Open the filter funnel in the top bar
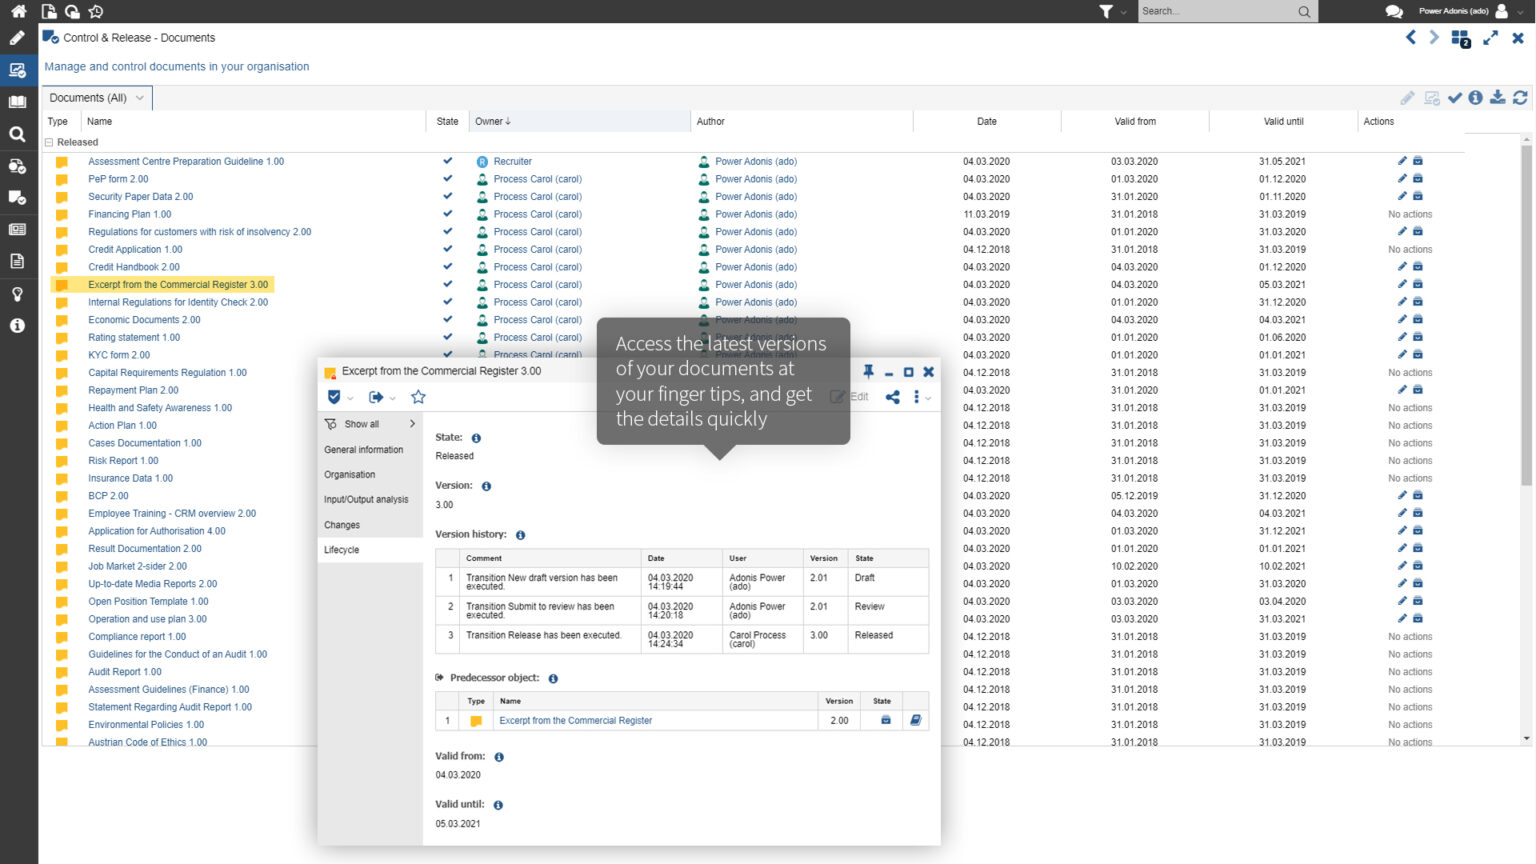 coord(1106,11)
